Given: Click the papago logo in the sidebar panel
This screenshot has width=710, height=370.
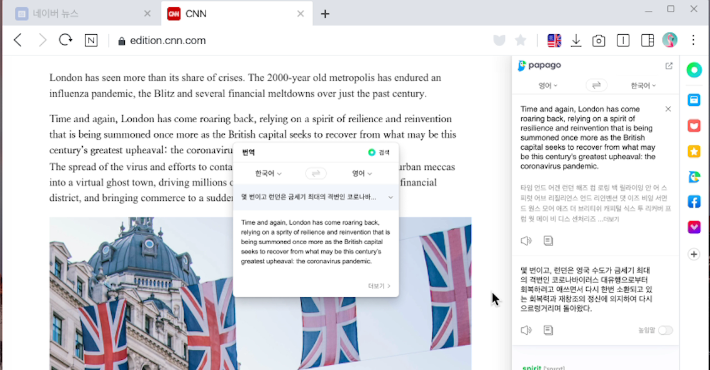Looking at the screenshot, I should click(x=539, y=65).
